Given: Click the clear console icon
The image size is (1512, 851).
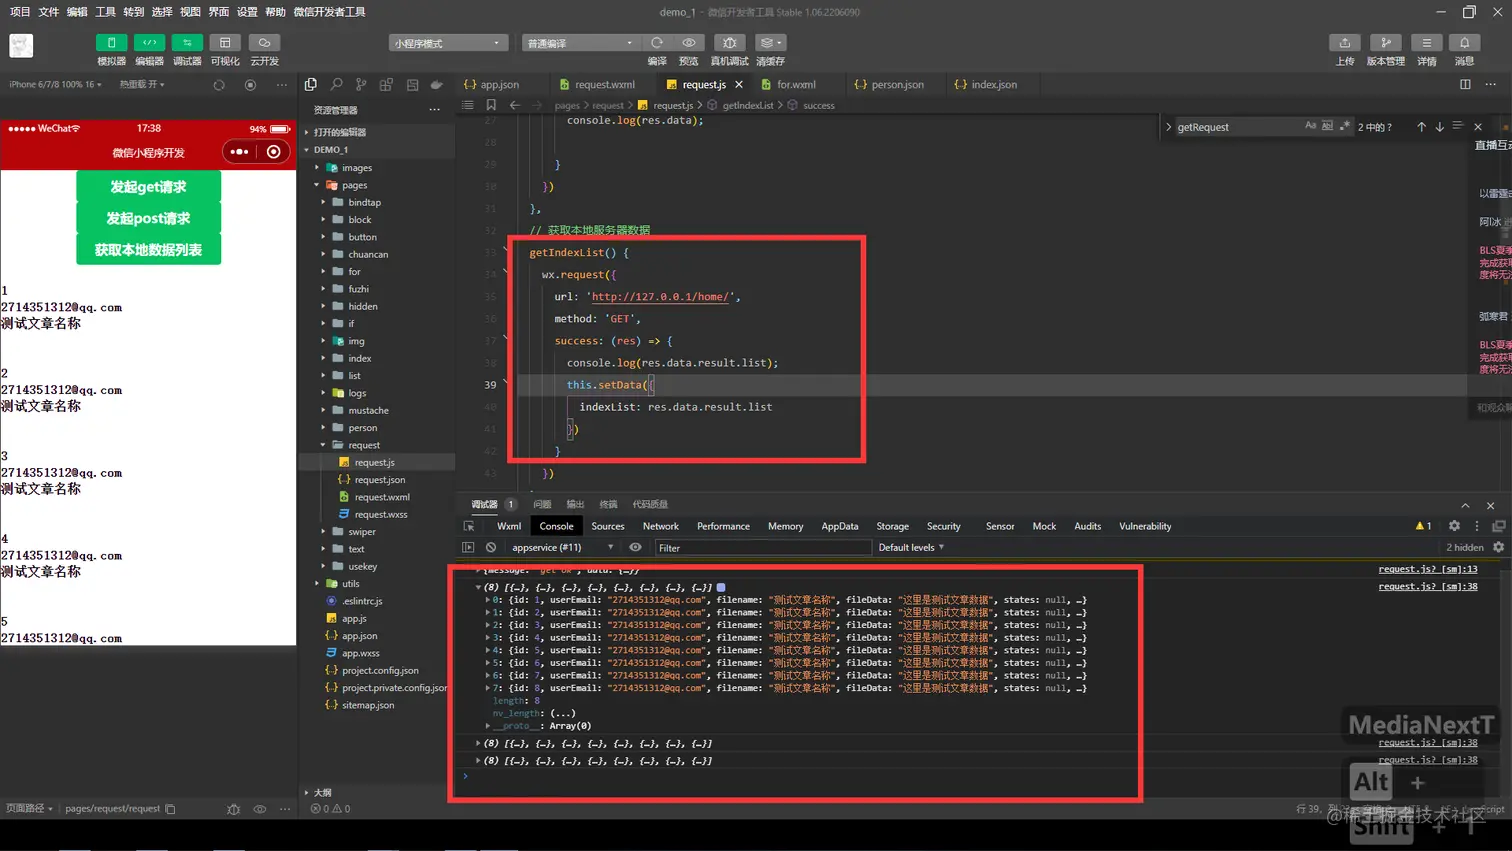Looking at the screenshot, I should [491, 548].
